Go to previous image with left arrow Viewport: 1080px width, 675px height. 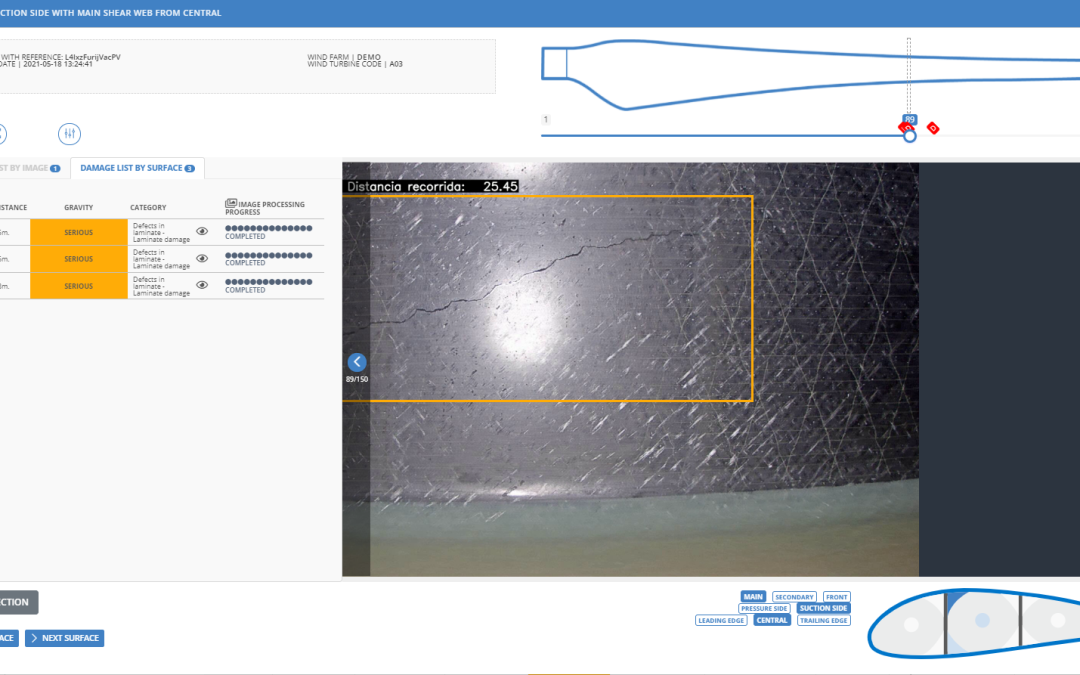coord(357,362)
